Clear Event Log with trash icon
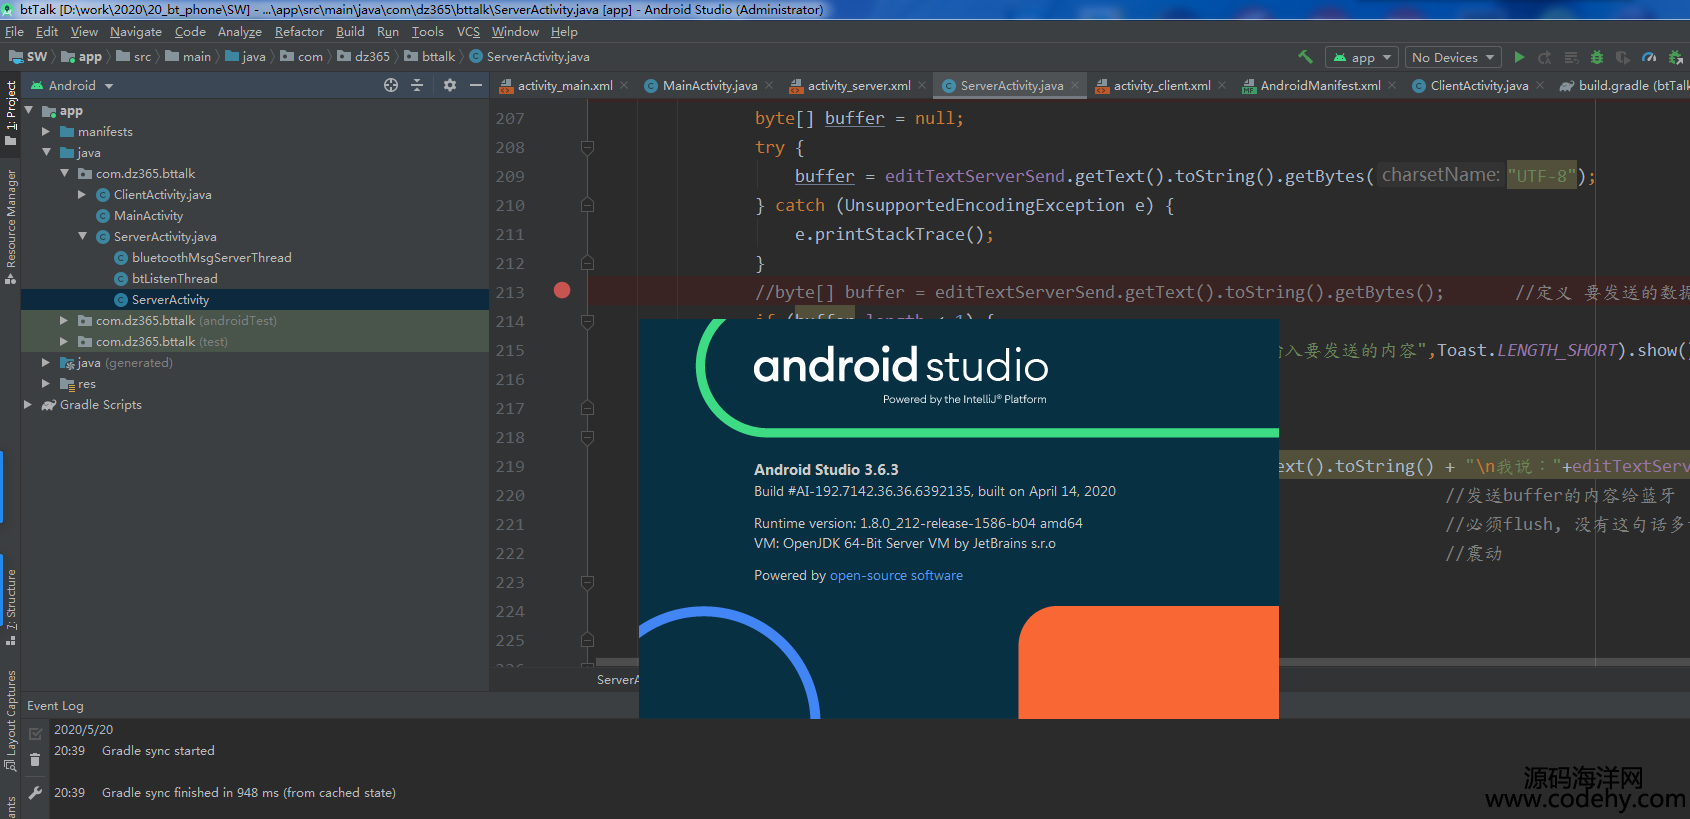Viewport: 1690px width, 819px height. point(35,760)
